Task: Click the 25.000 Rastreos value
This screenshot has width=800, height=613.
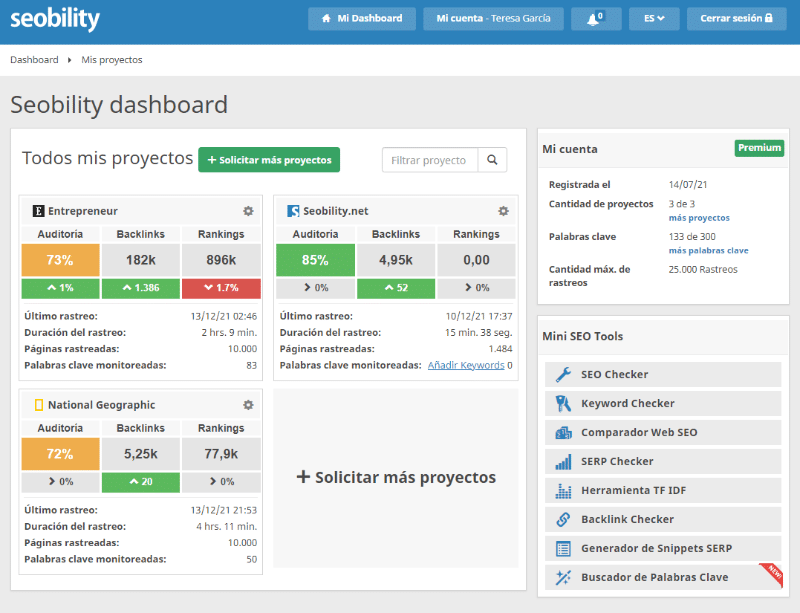Action: 703,269
